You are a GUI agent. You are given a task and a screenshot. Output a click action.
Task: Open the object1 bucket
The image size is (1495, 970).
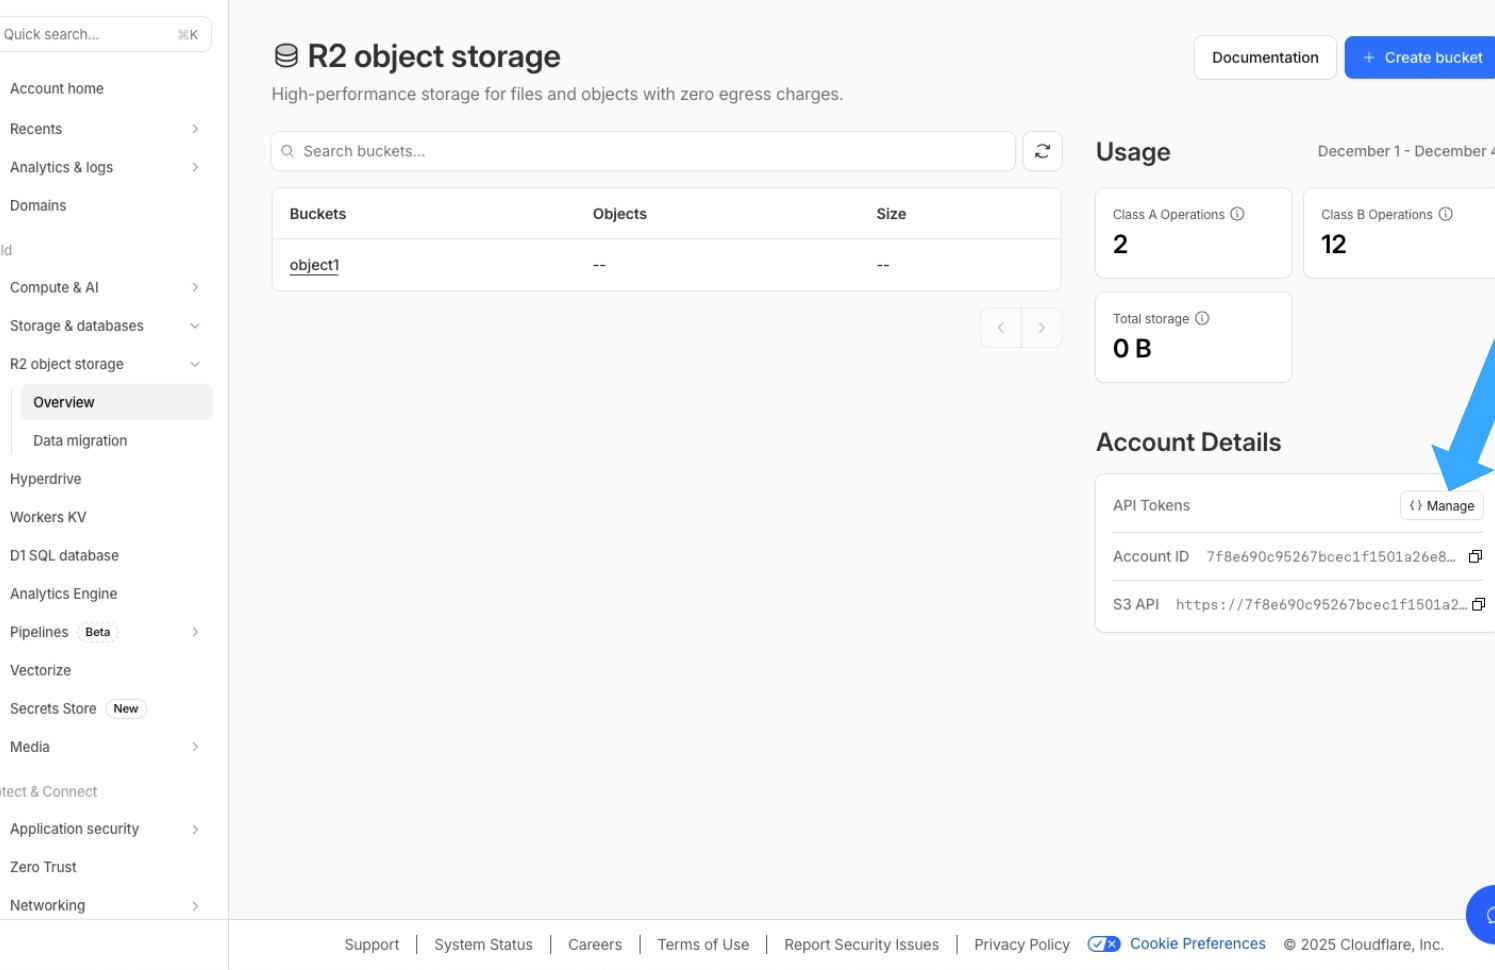click(314, 264)
